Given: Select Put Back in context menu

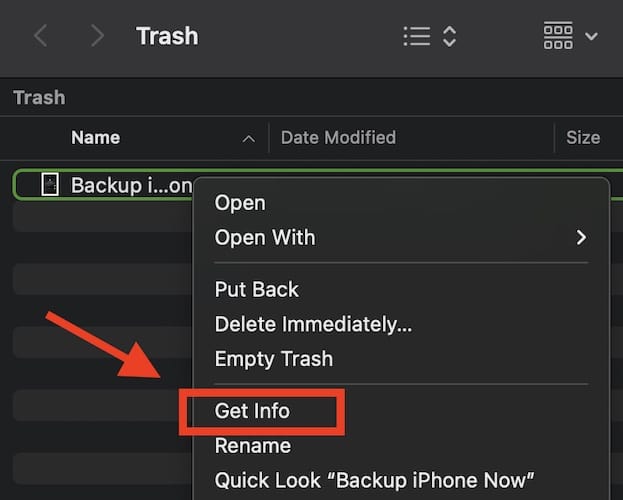Looking at the screenshot, I should coord(257,290).
